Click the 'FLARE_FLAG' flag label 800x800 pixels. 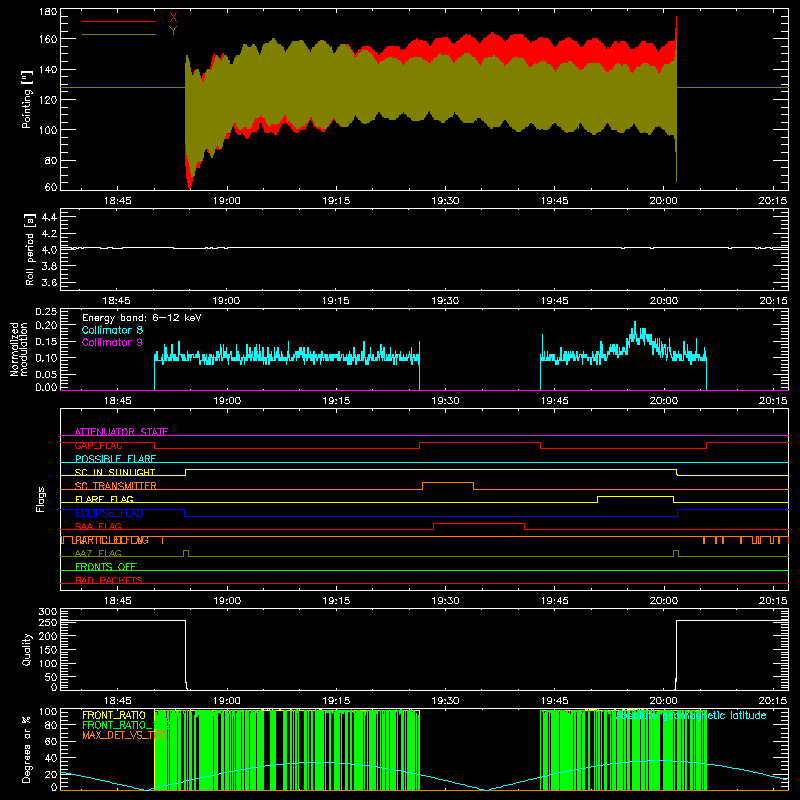pyautogui.click(x=104, y=499)
